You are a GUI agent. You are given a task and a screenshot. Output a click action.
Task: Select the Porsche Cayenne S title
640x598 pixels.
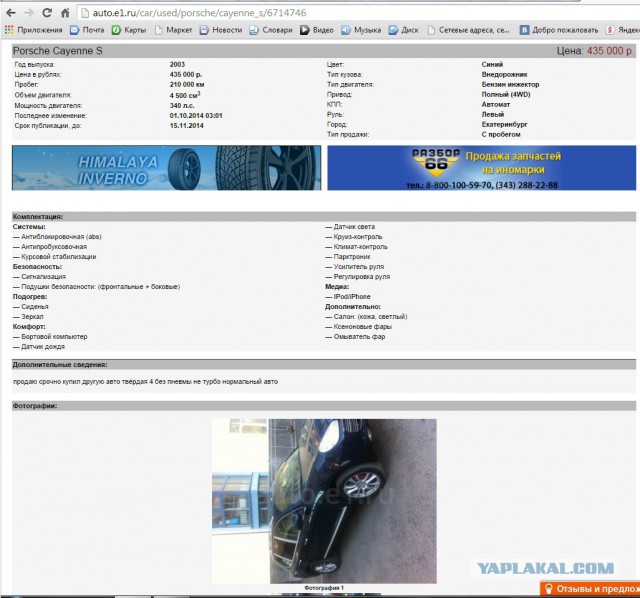tap(58, 51)
